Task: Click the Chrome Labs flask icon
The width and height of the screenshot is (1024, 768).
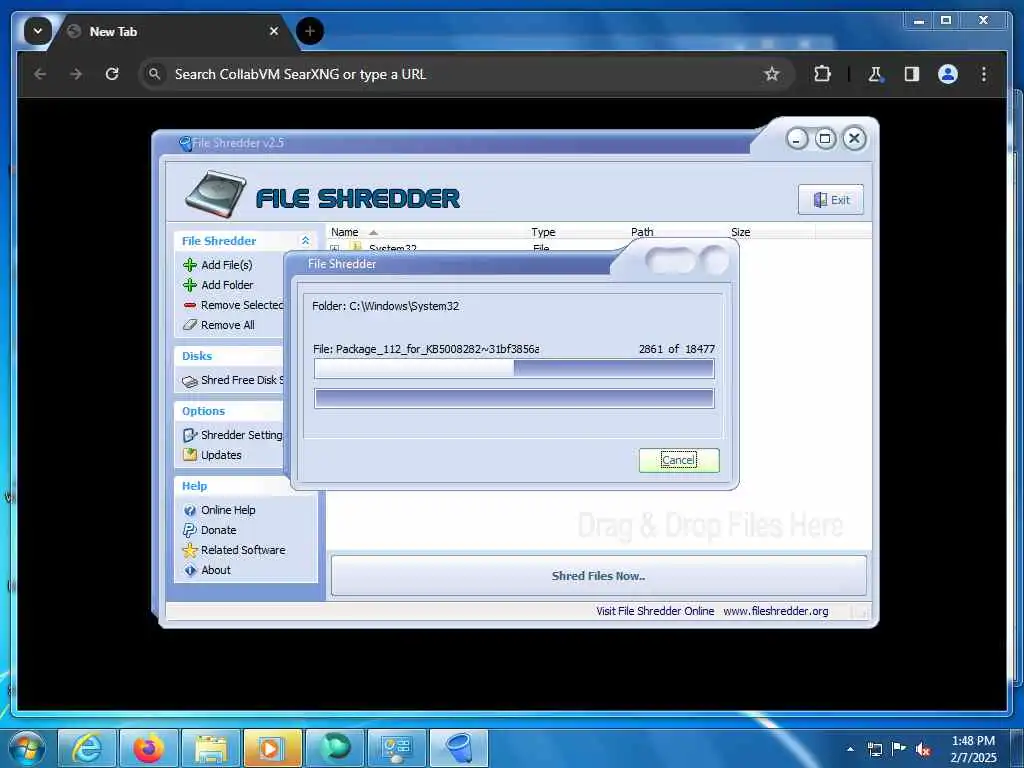Action: pos(875,74)
